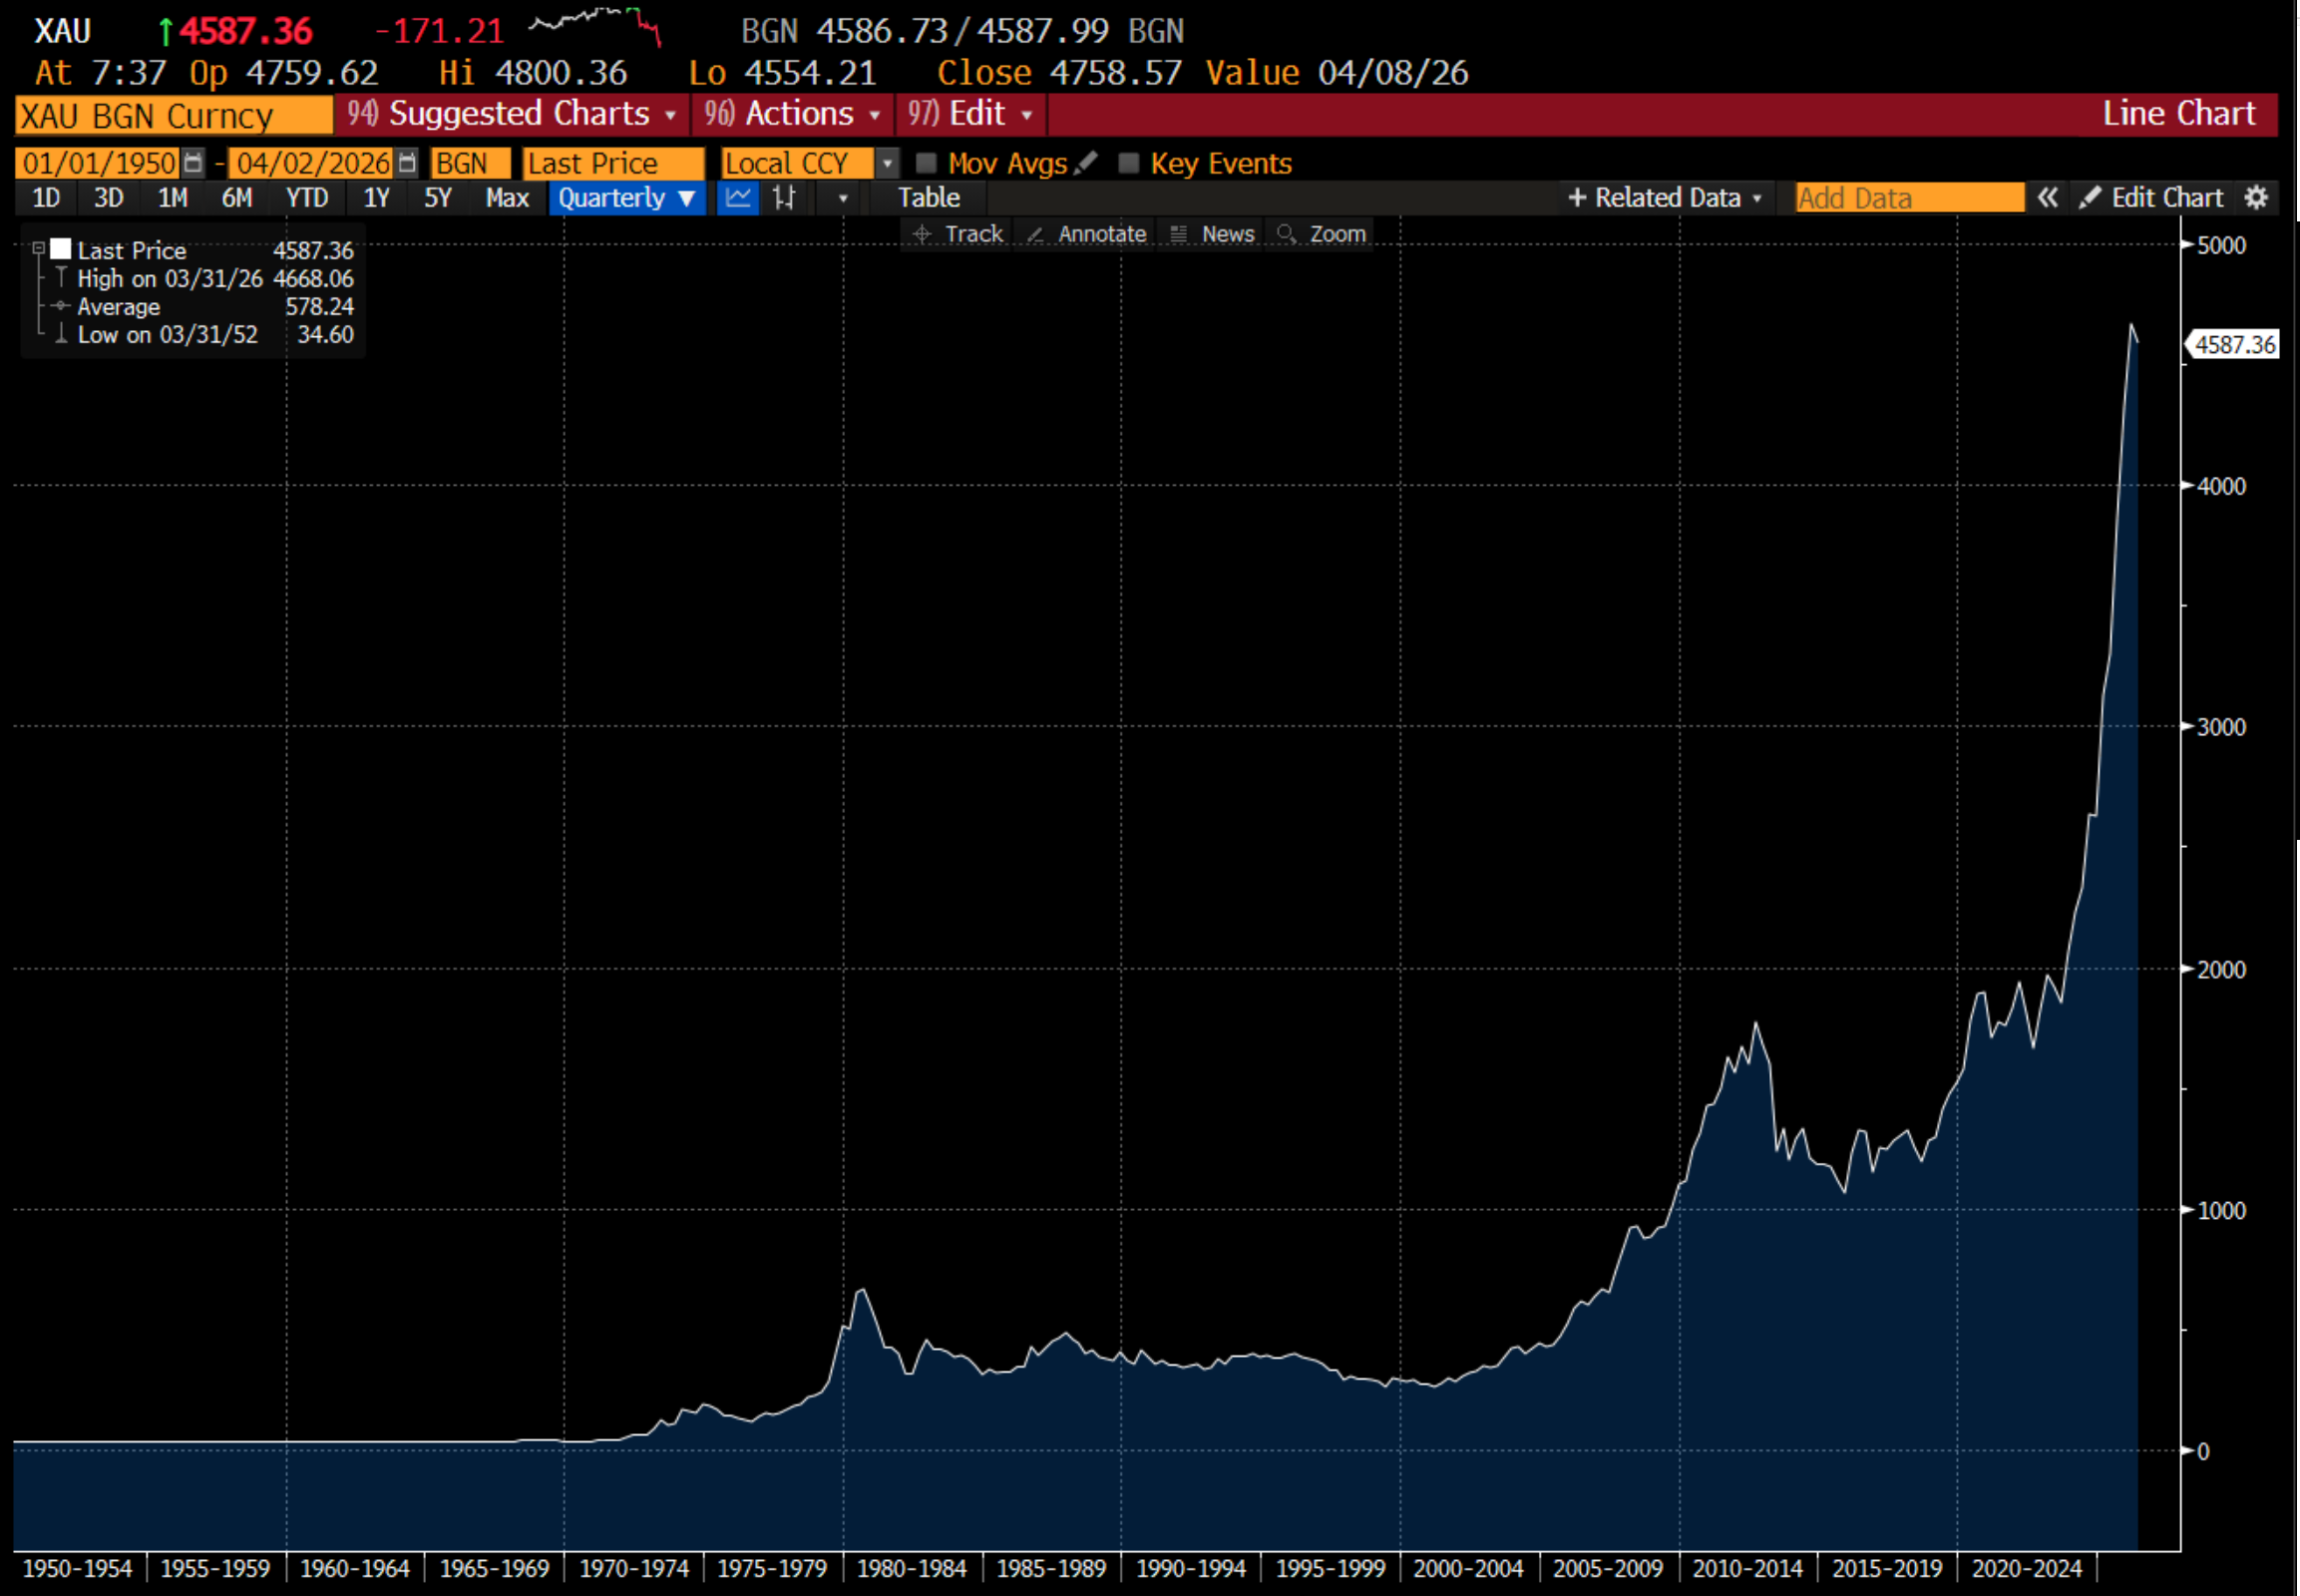Select the 5Y time range tab
2300x1596 pixels.
pyautogui.click(x=438, y=198)
